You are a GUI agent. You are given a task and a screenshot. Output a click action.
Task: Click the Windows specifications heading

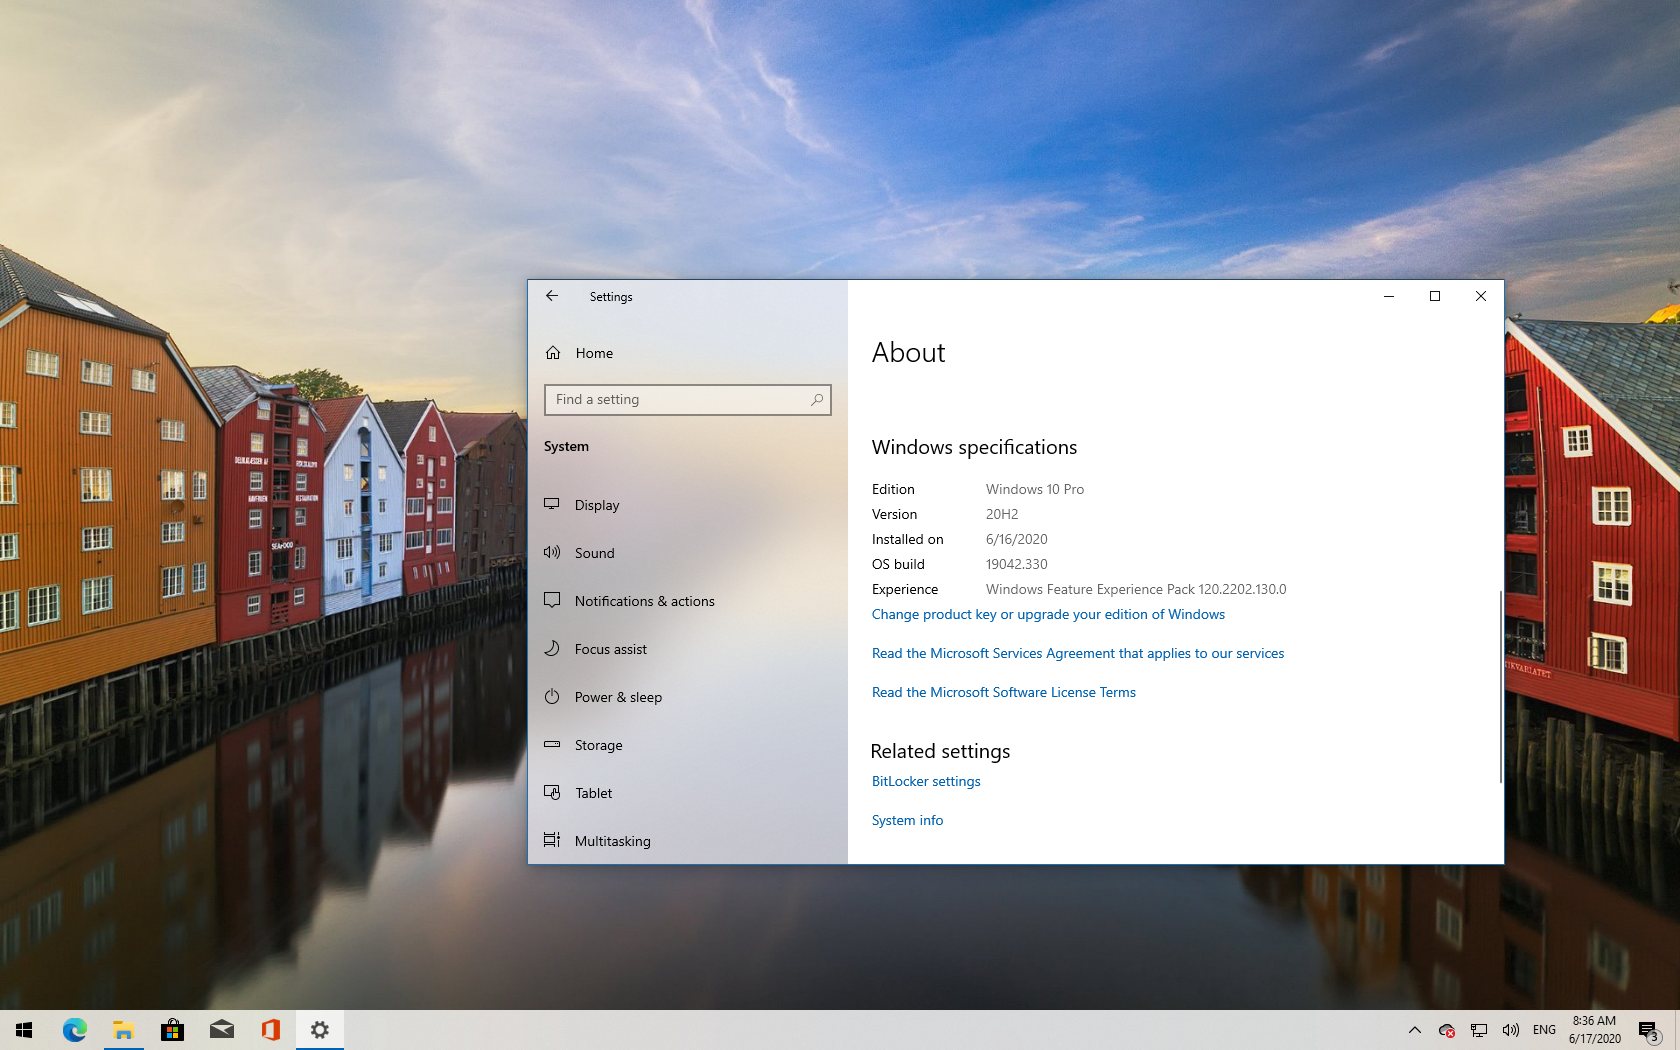(x=974, y=447)
